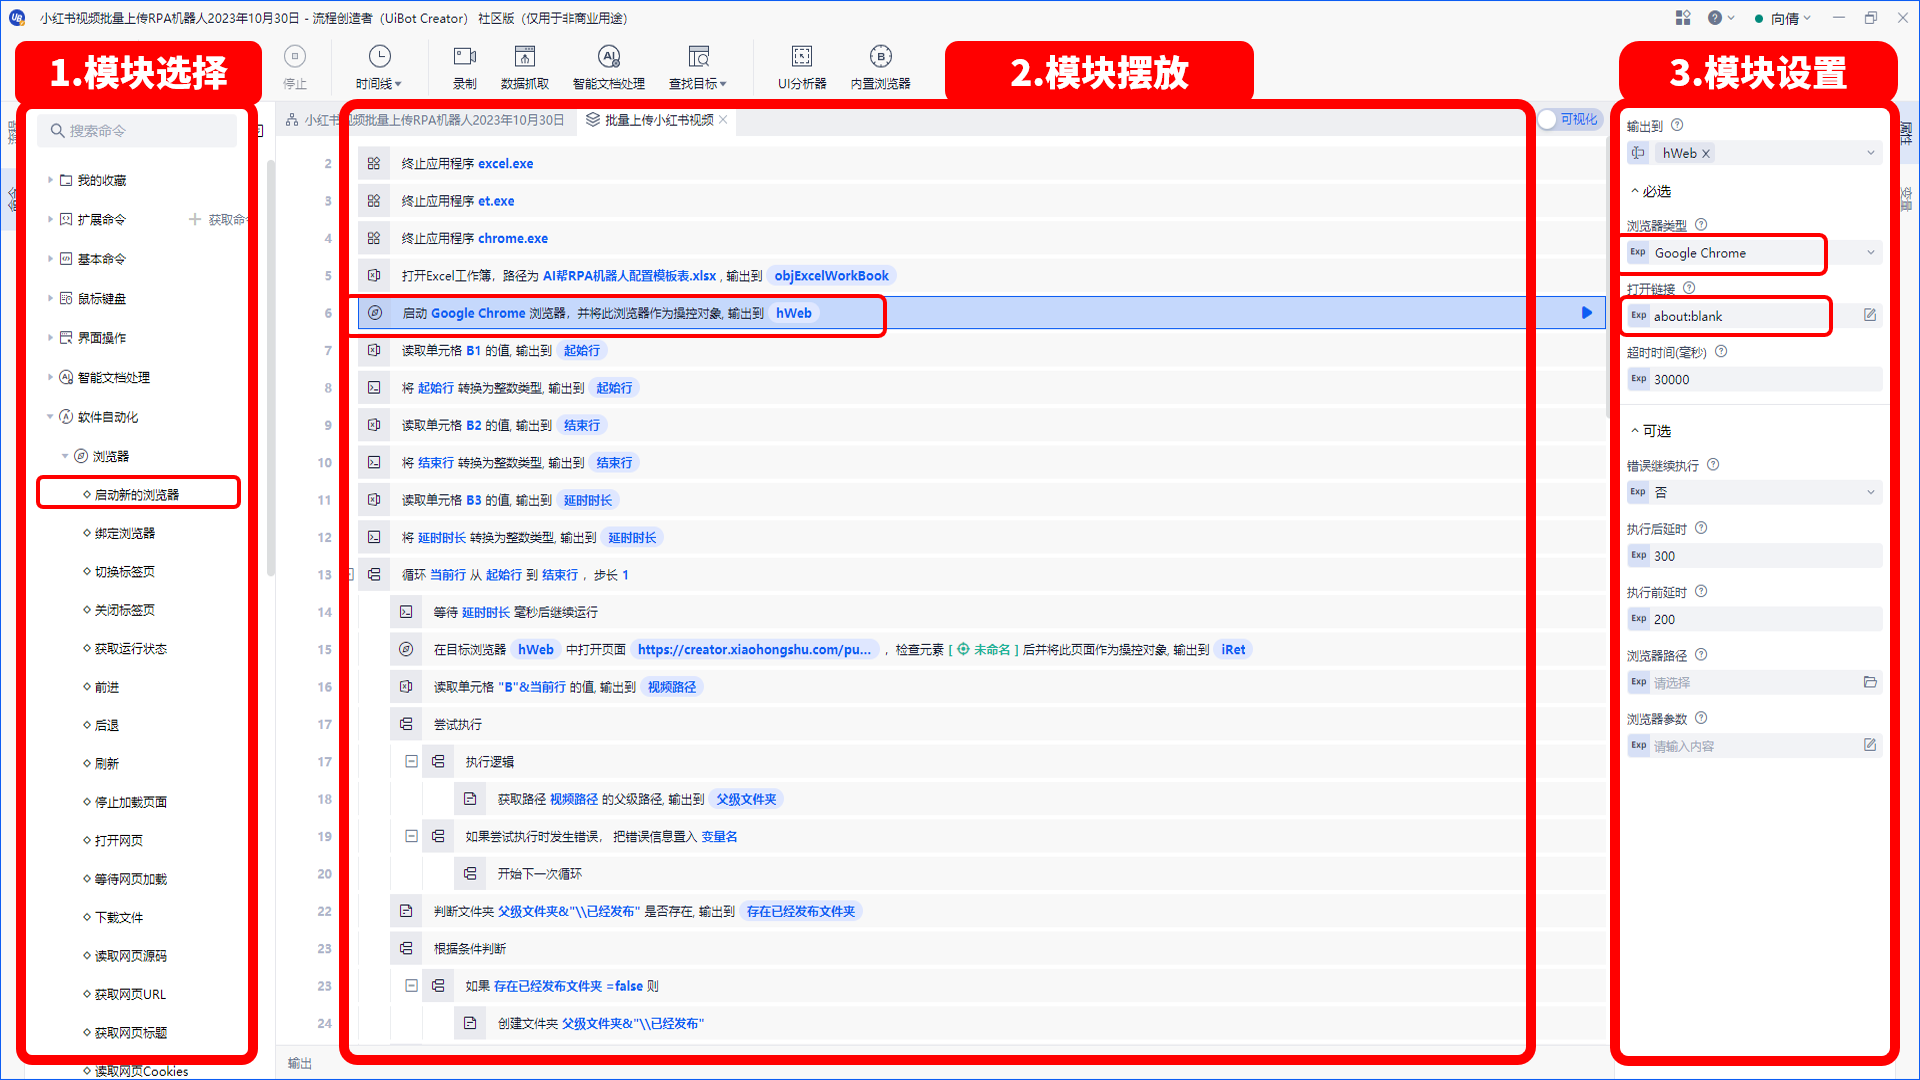Collapse the 如果 存在已经发布文件夹 block
The width and height of the screenshot is (1920, 1080).
tap(411, 985)
